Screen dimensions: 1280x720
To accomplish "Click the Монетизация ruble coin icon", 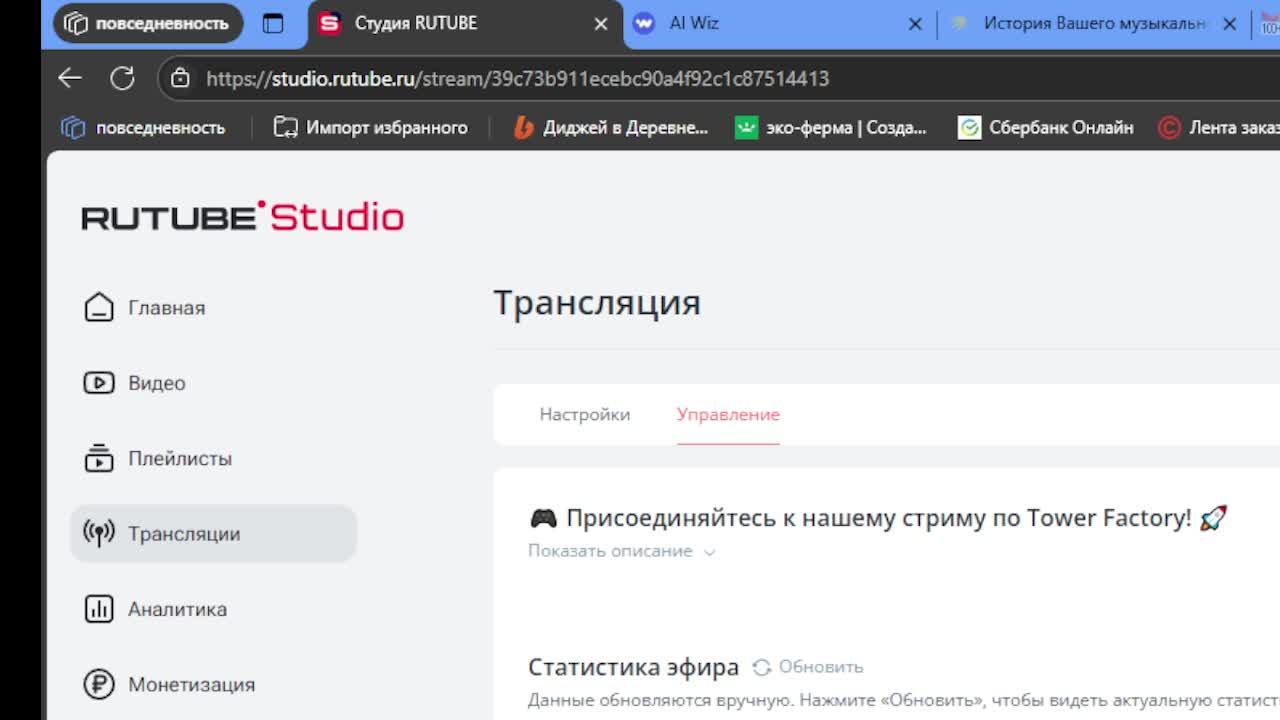I will click(99, 684).
